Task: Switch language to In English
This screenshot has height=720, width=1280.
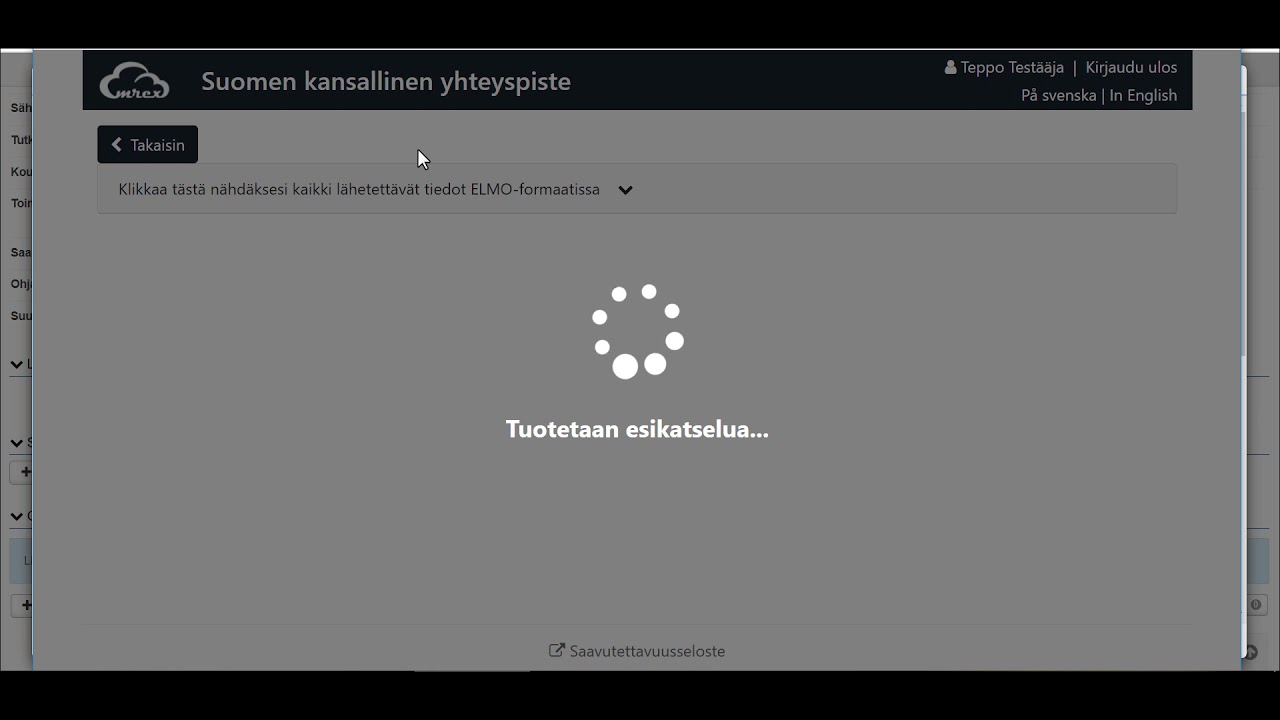Action: click(x=1143, y=95)
